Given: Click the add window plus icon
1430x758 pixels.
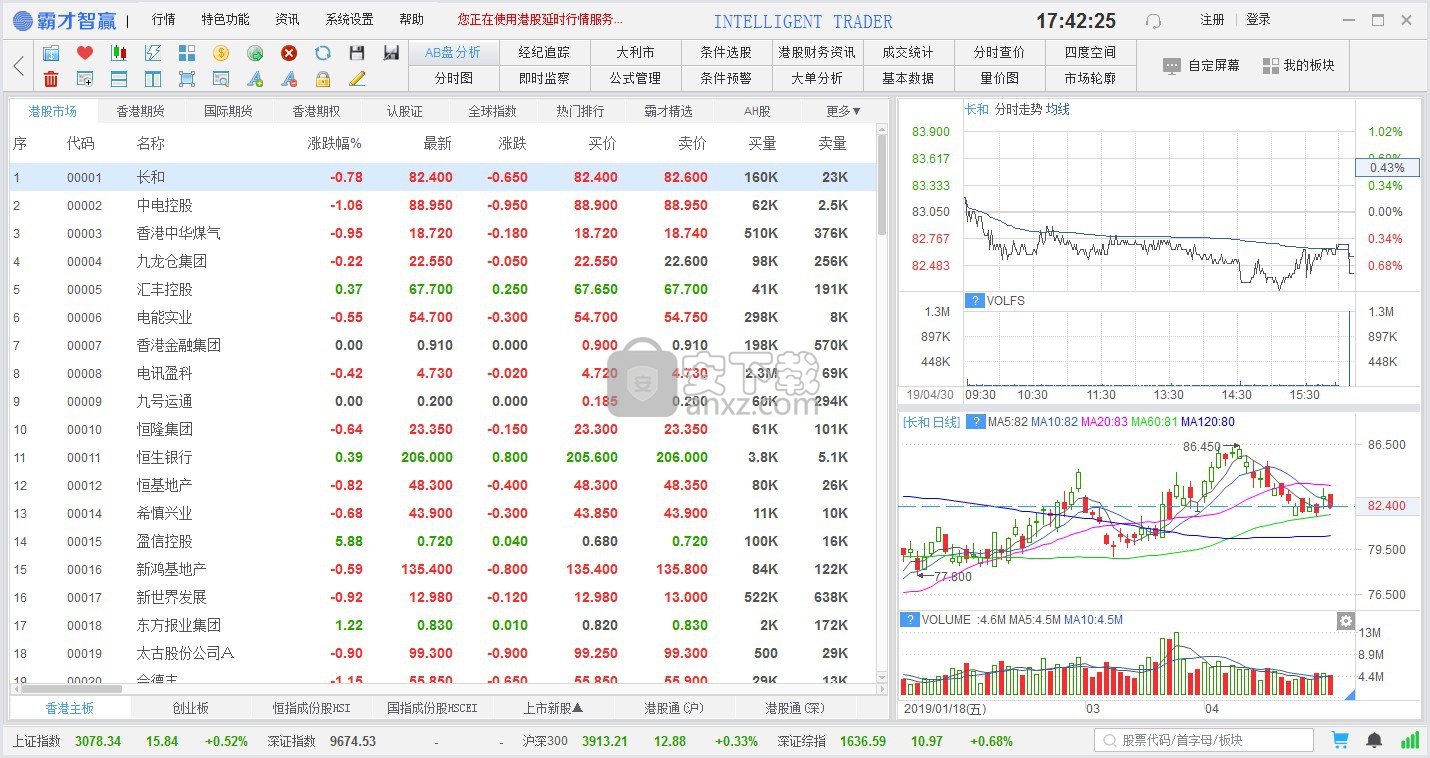Looking at the screenshot, I should (85, 79).
